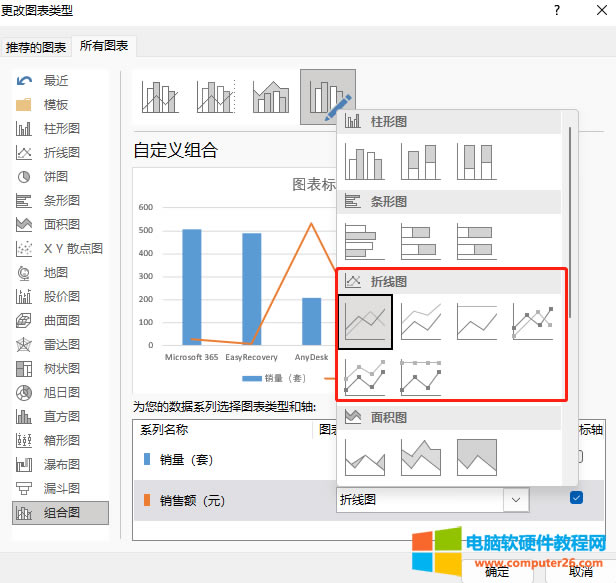Select the 100% stacked column chart type
The image size is (616, 583).
pos(476,161)
